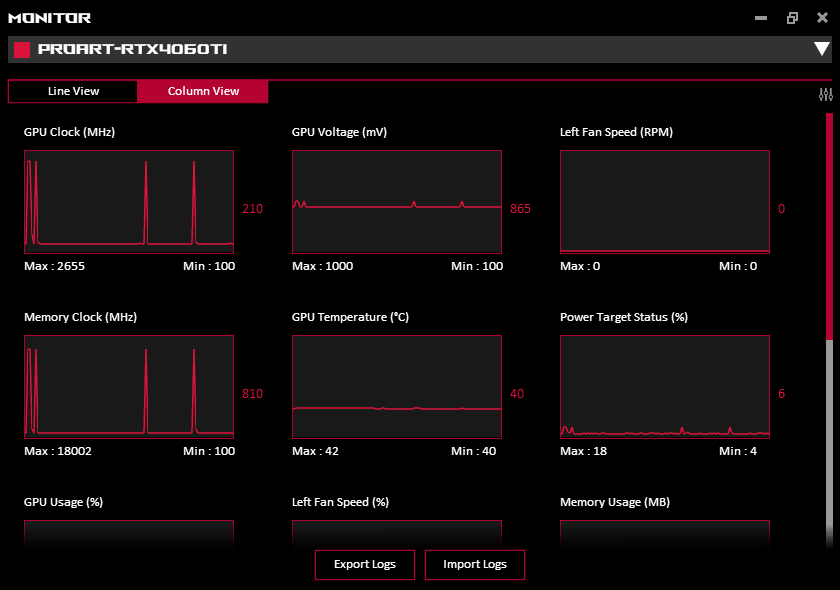Viewport: 840px width, 590px height.
Task: Click the GPU Voltage (mV) graph
Action: (397, 201)
